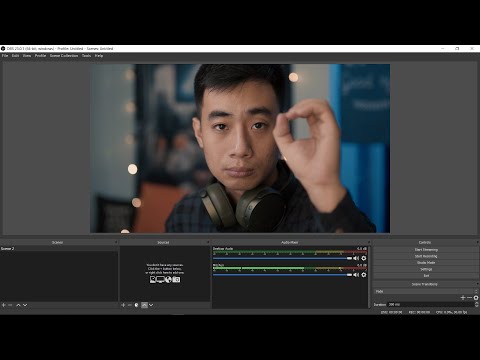This screenshot has width=480, height=360.
Task: Mute the Desktop Audio channel
Action: pyautogui.click(x=356, y=258)
